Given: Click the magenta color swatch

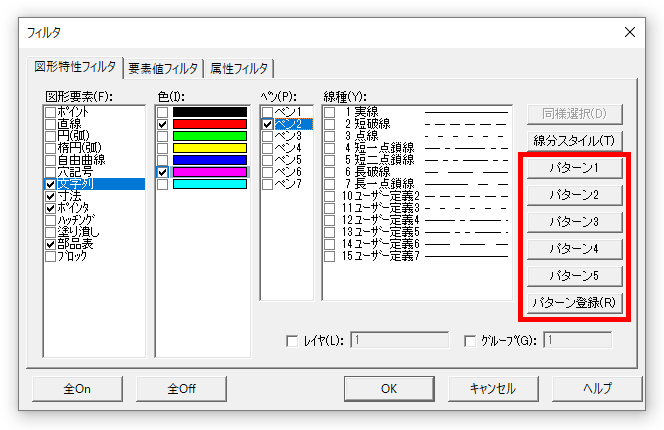Looking at the screenshot, I should [210, 172].
